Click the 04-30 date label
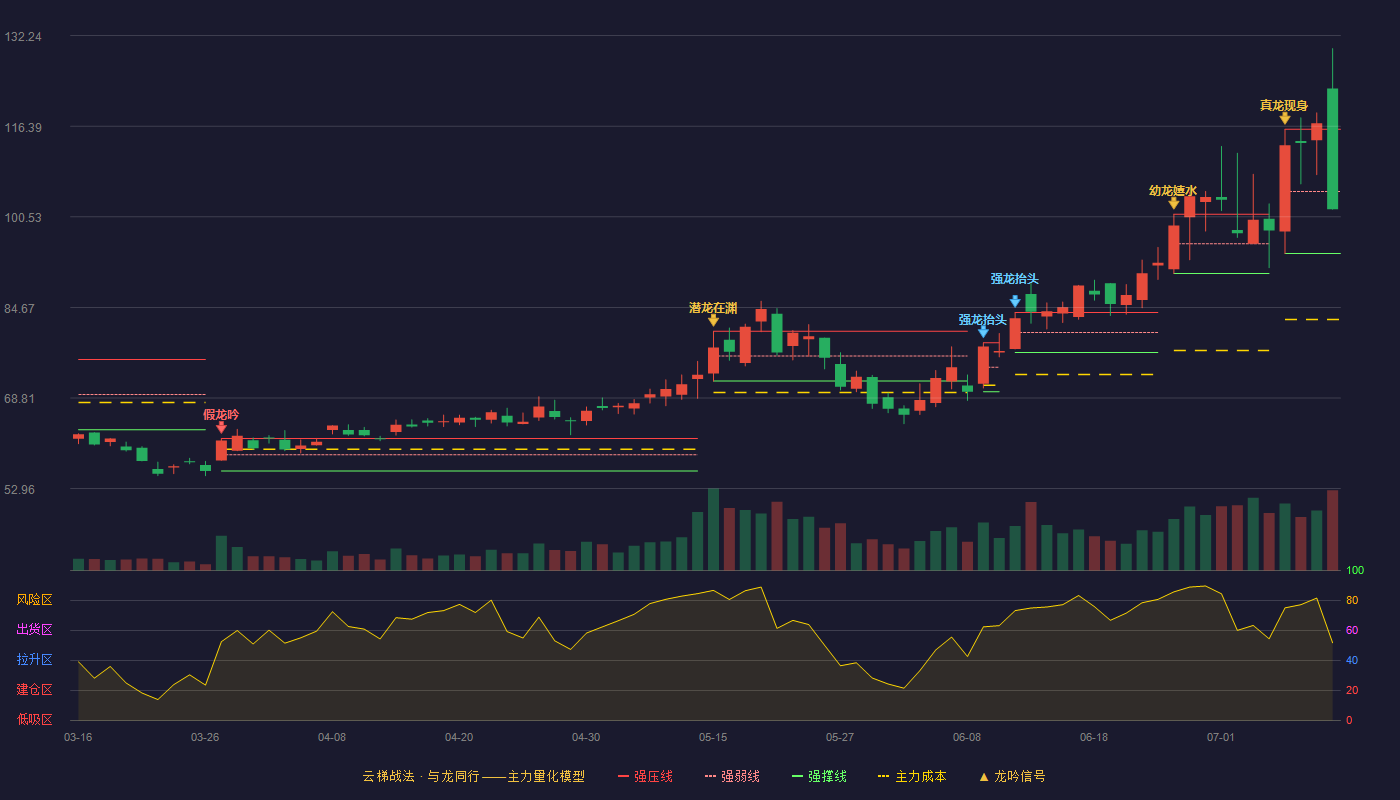Image resolution: width=1400 pixels, height=800 pixels. coord(586,737)
